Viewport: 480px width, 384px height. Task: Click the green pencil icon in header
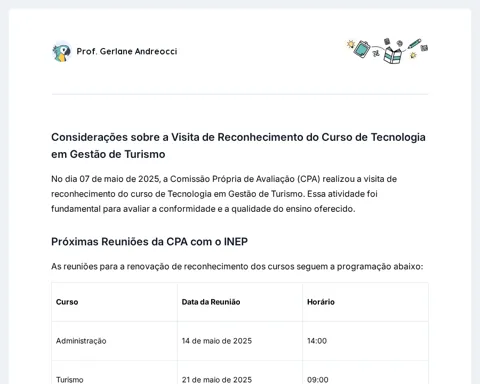(415, 44)
